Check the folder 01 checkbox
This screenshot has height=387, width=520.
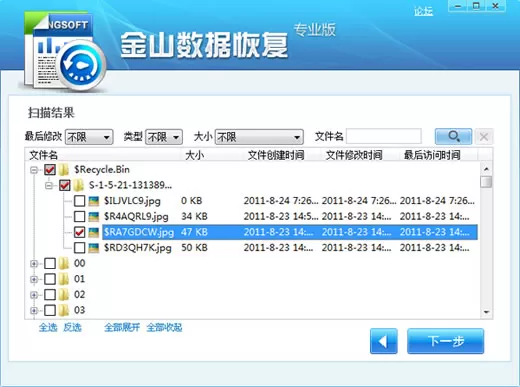50,279
